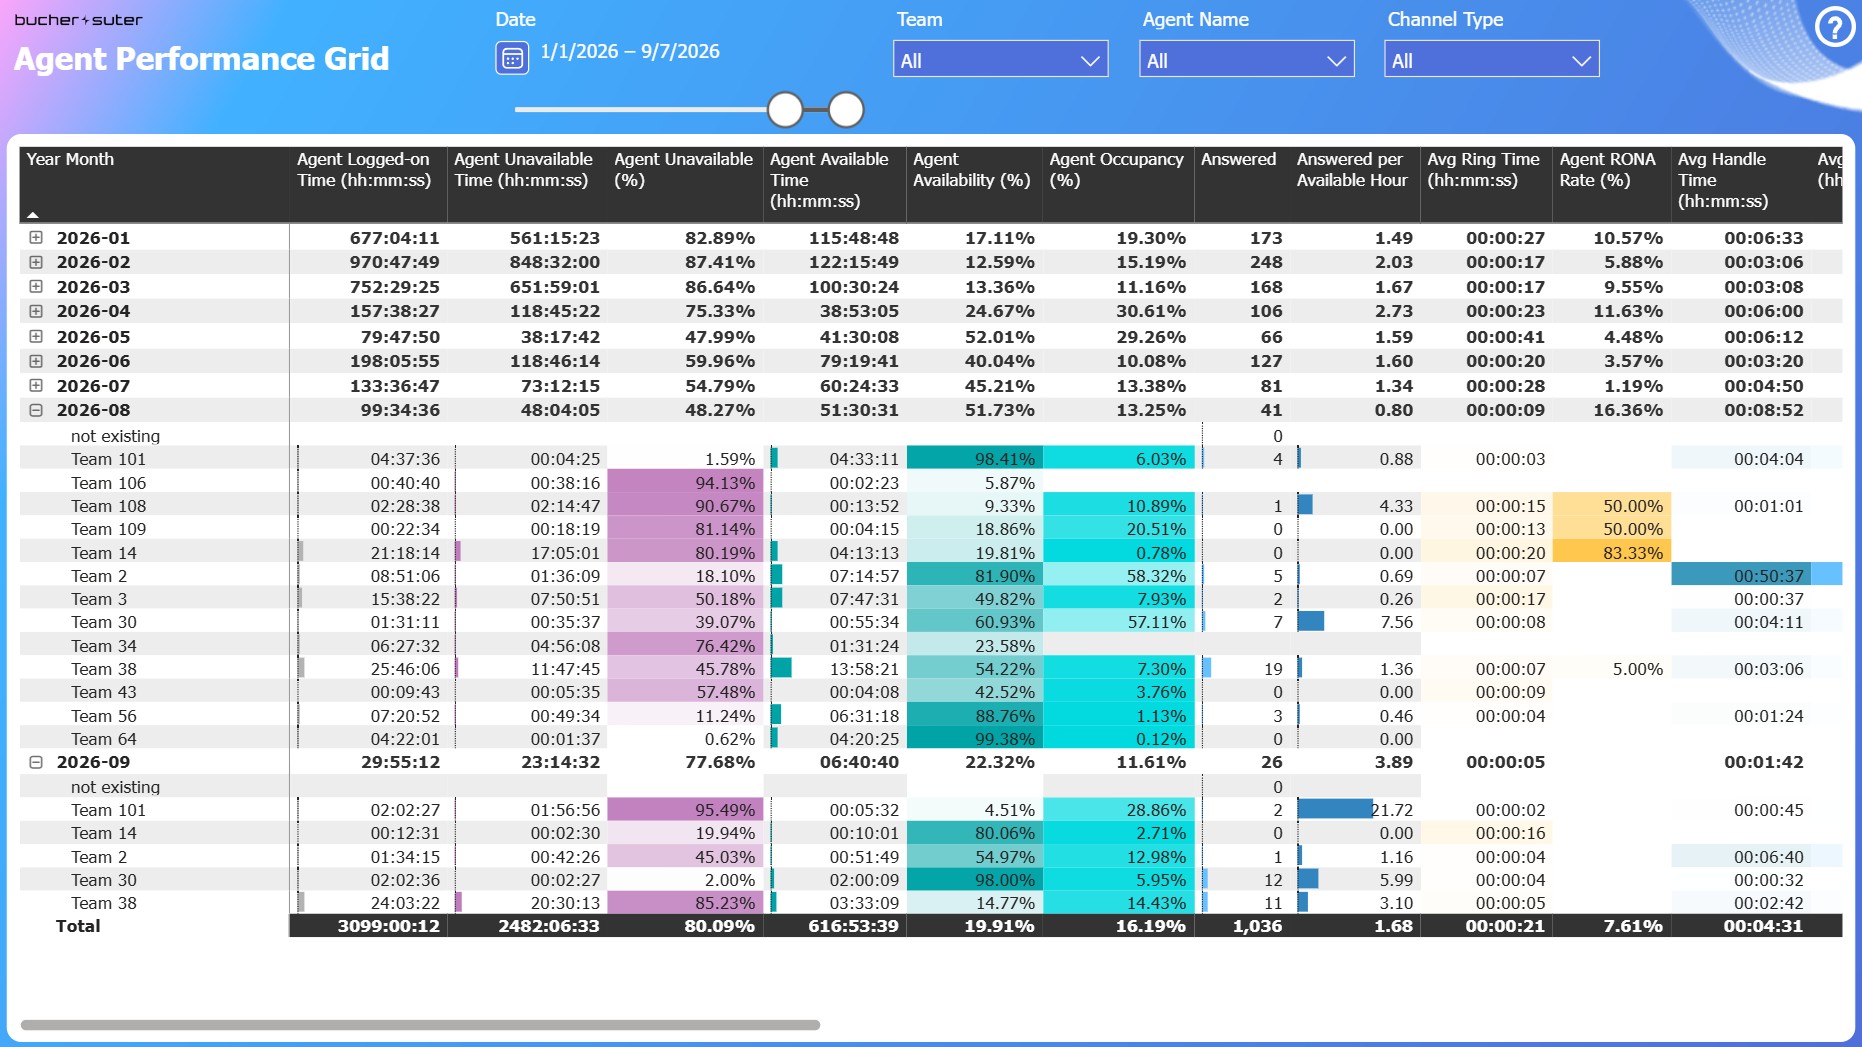The width and height of the screenshot is (1862, 1047).
Task: Click the 94.13% unavailable cell
Action: click(685, 483)
